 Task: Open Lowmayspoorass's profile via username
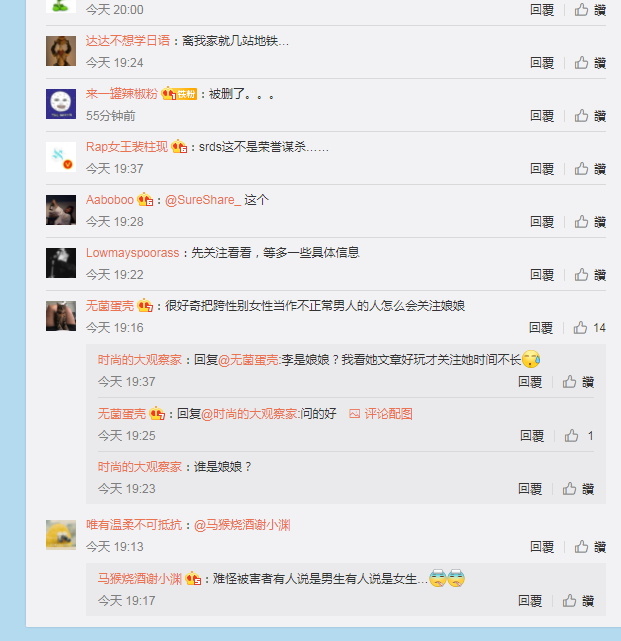coord(132,253)
